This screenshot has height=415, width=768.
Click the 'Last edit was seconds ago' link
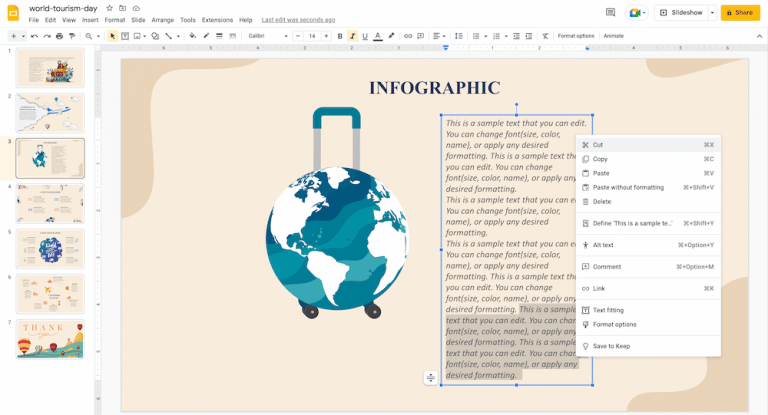click(x=298, y=20)
